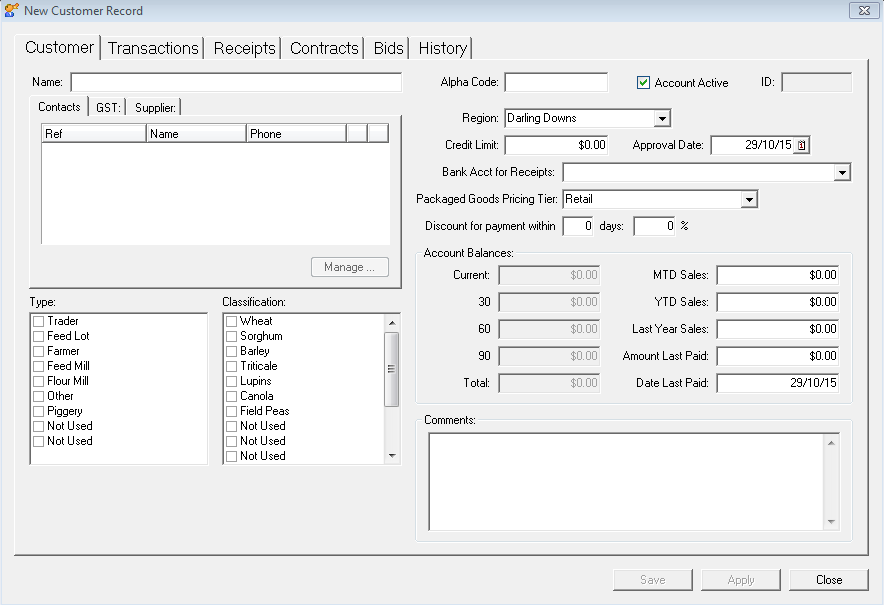Expand the Region dropdown
The image size is (884, 605).
click(662, 119)
